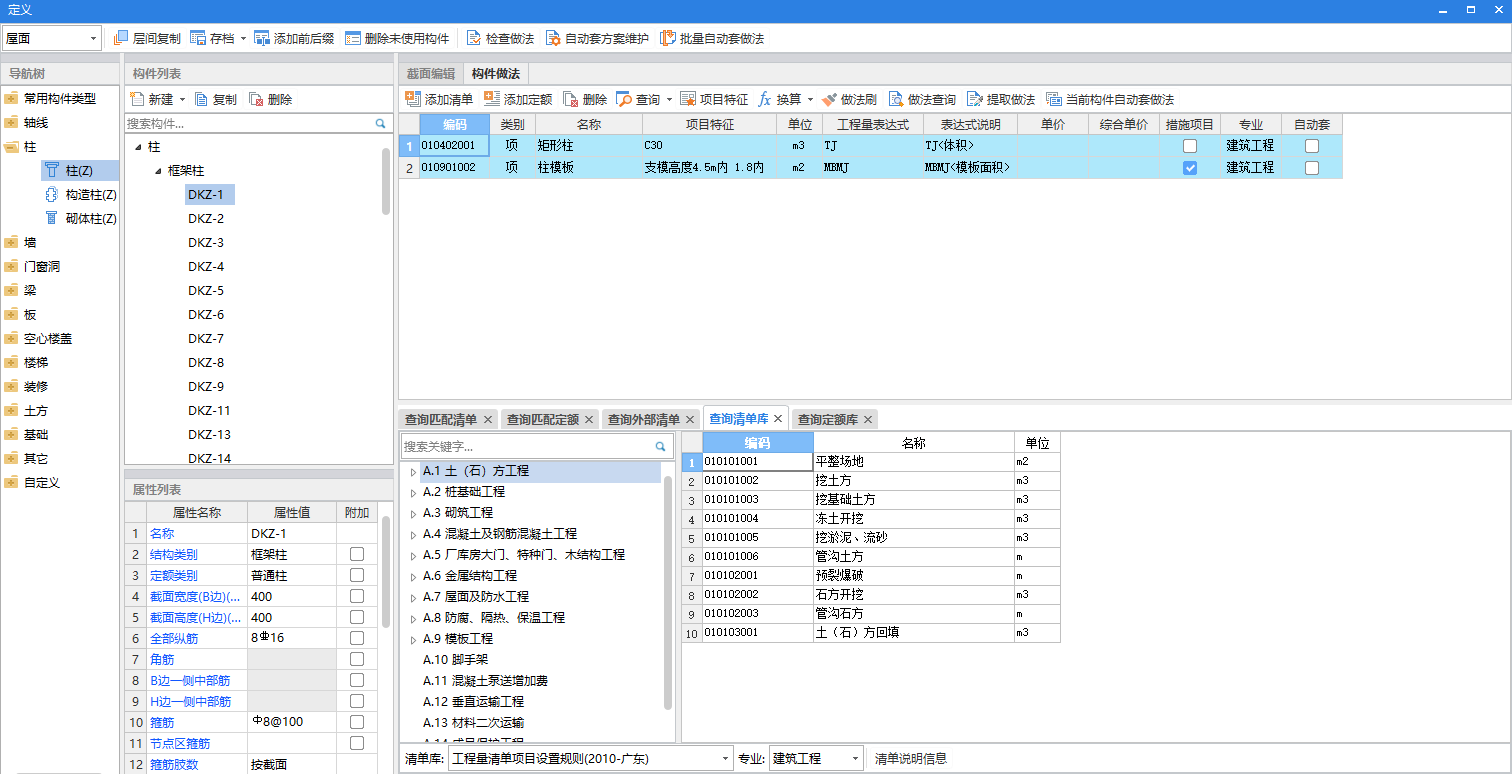Uncheck 措施项目 for 柱模板 row
Viewport: 1512px width, 774px height.
point(1190,168)
